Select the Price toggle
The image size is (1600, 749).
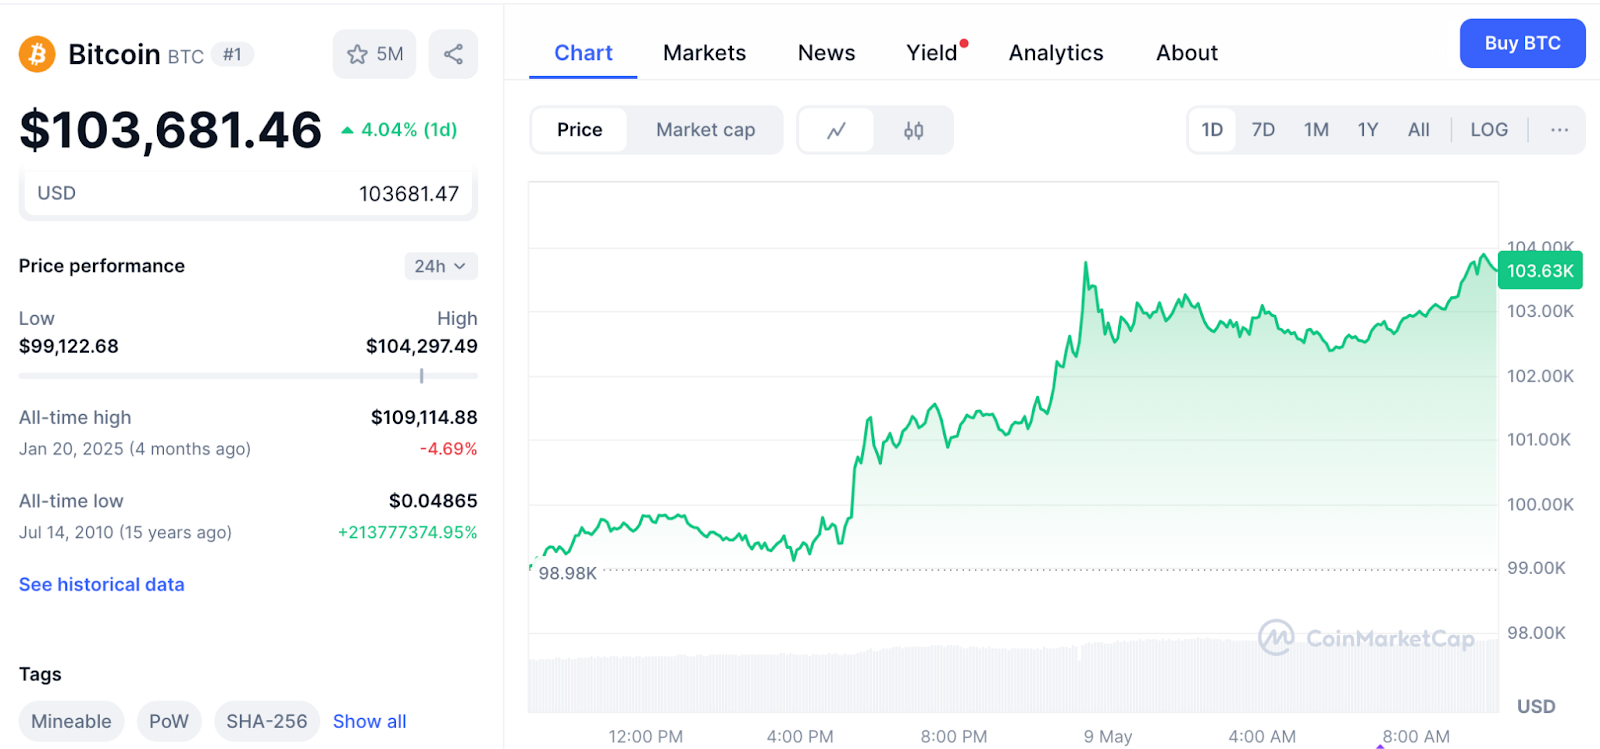[580, 130]
